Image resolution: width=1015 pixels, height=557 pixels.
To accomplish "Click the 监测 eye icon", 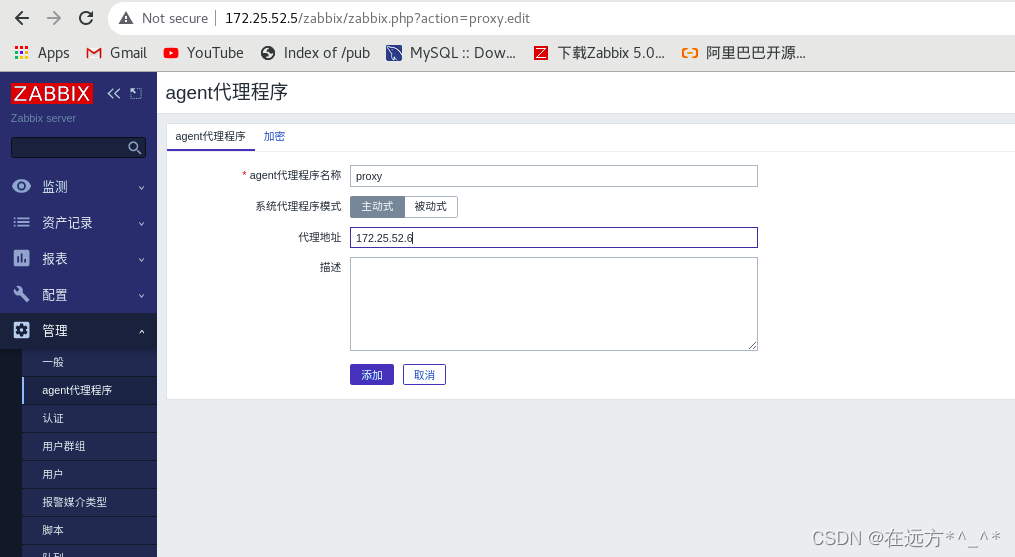I will pos(21,187).
